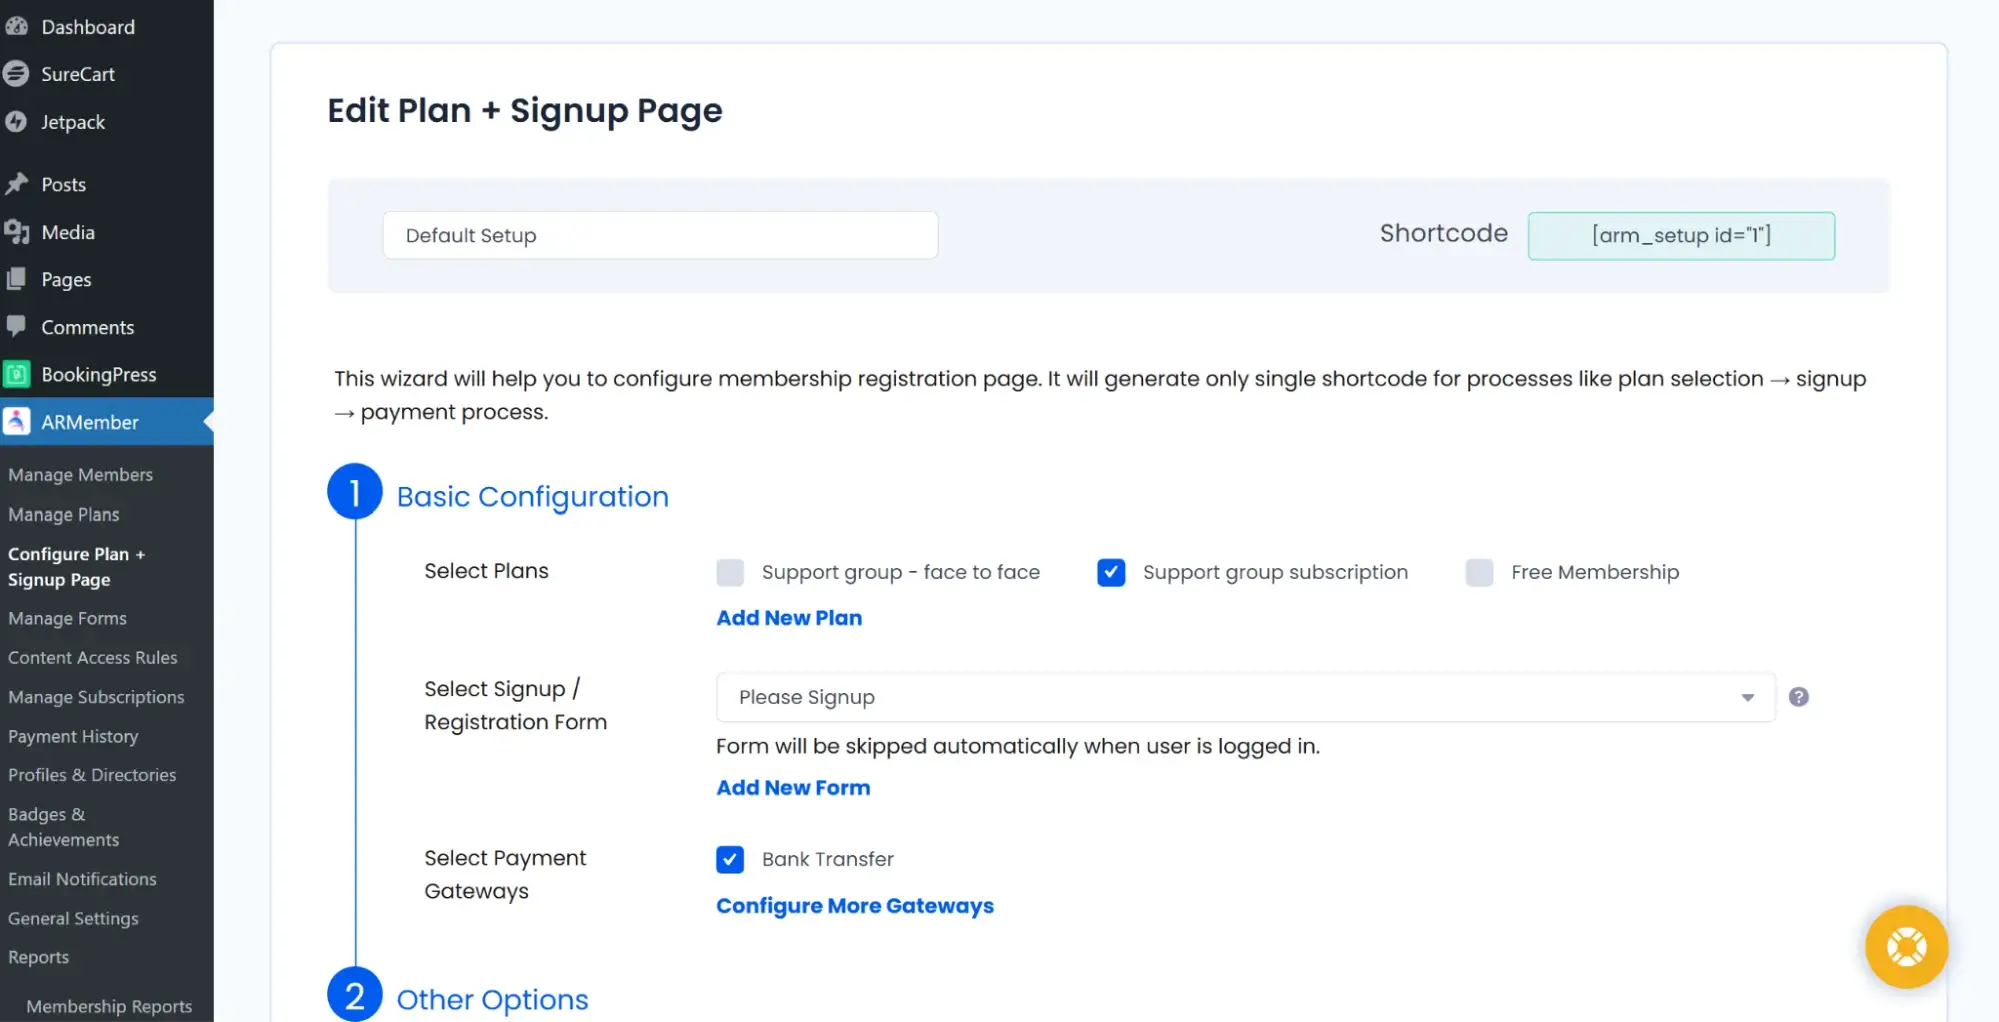This screenshot has width=1999, height=1022.
Task: Click the Comments speech bubble icon
Action: click(x=16, y=327)
